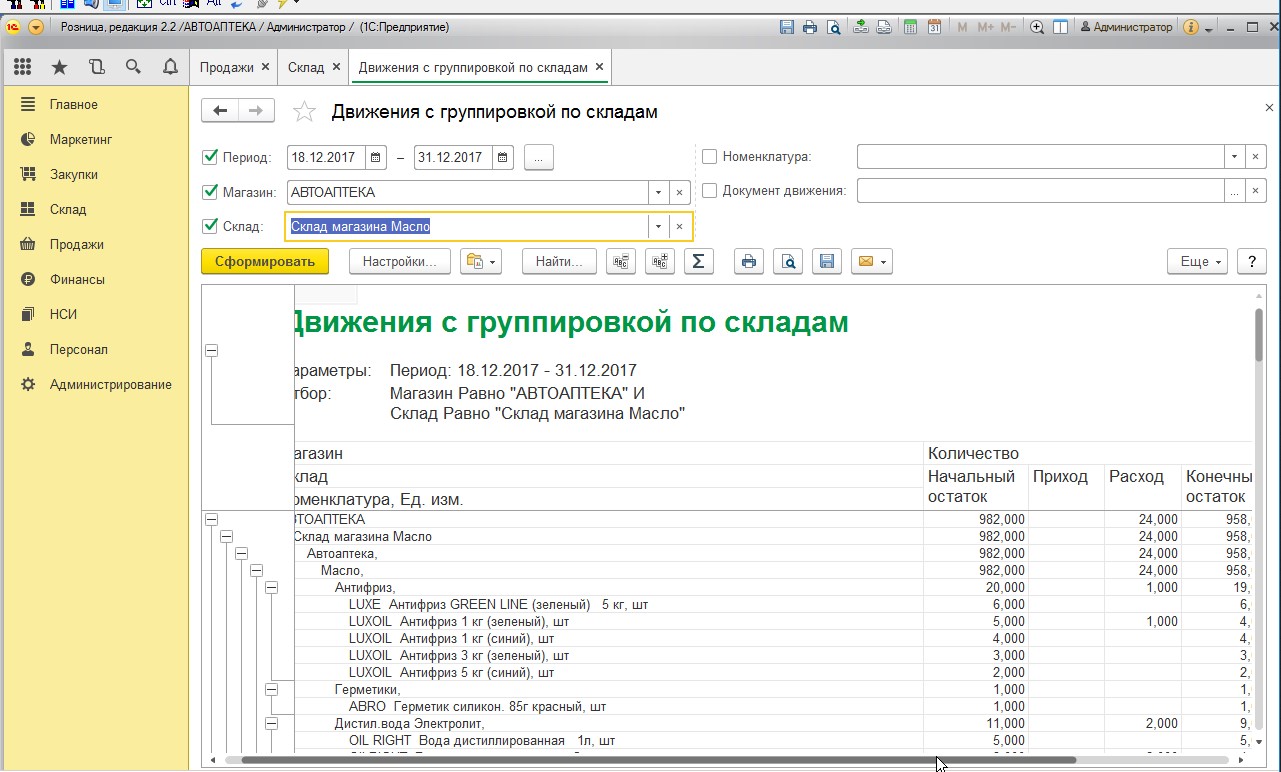Open calendar picker for start date
The width and height of the screenshot is (1281, 772).
click(x=376, y=158)
